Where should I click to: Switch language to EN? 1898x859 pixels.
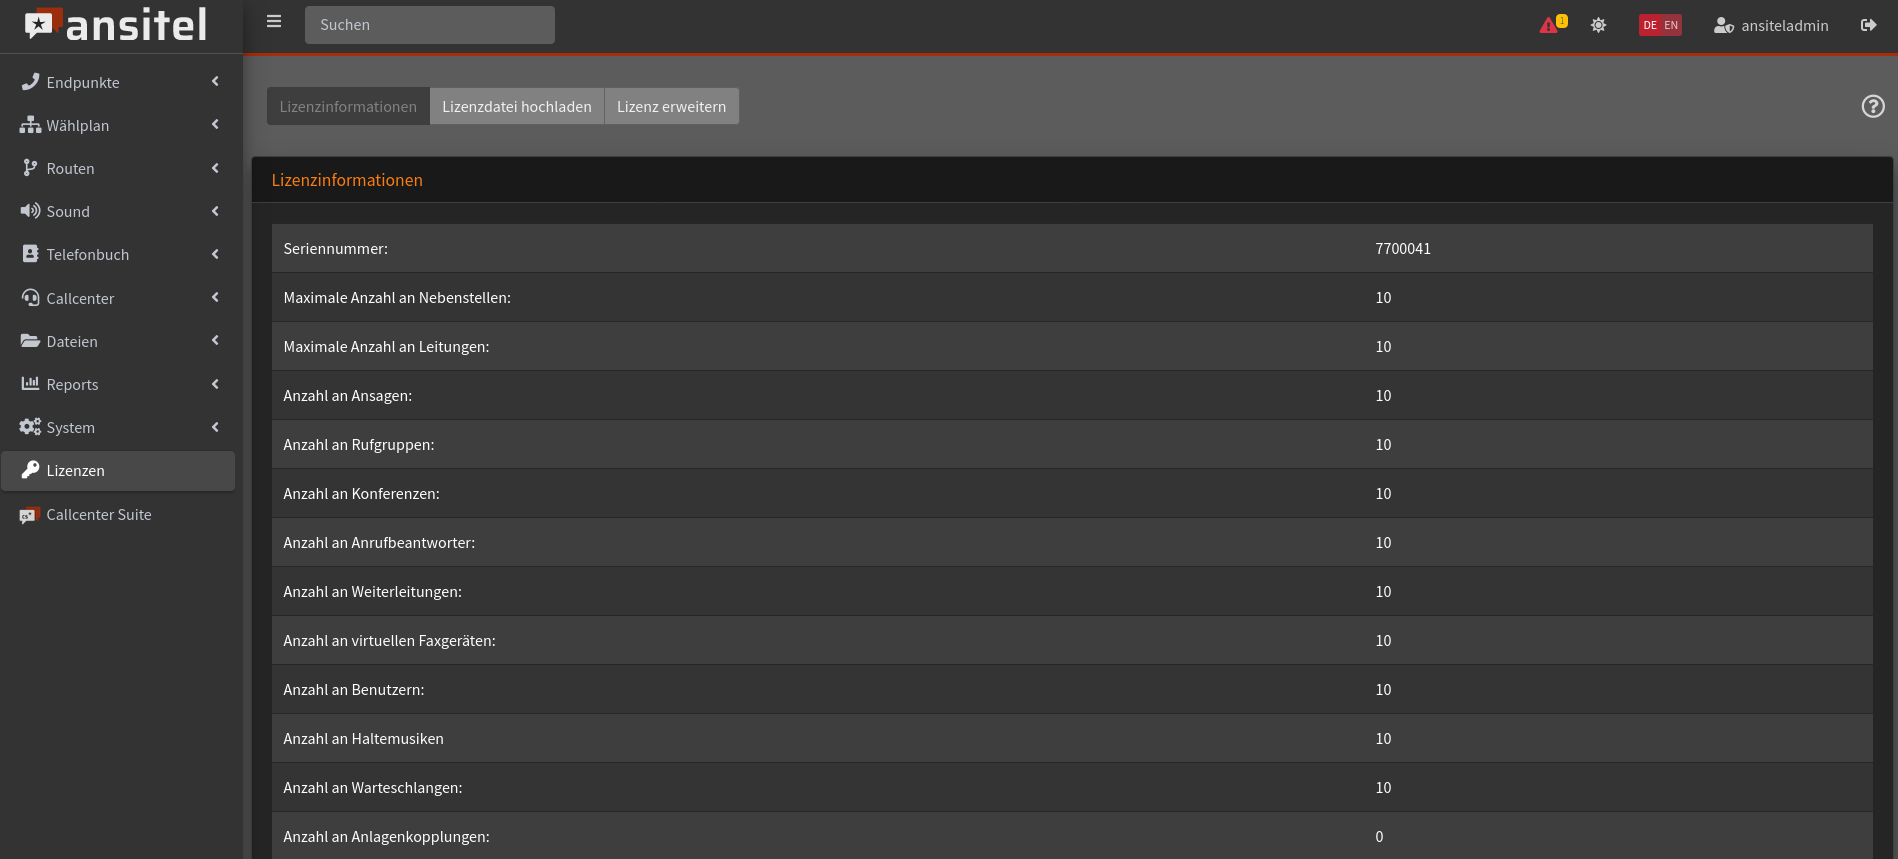click(x=1671, y=25)
